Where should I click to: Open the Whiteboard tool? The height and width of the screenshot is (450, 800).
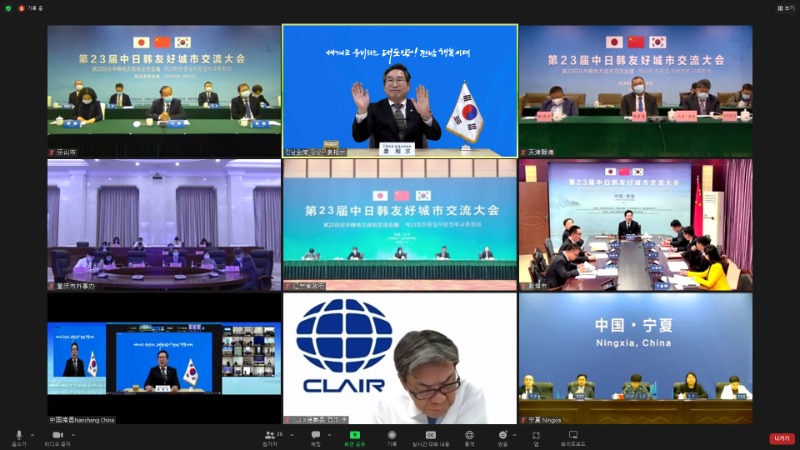click(x=572, y=436)
